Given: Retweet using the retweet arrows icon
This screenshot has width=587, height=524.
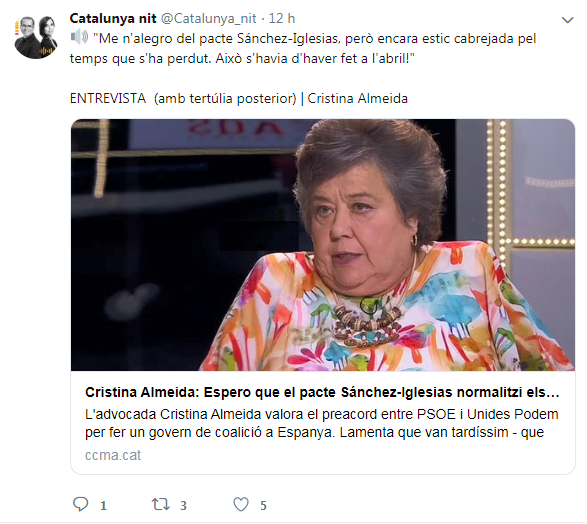Looking at the screenshot, I should click(x=161, y=504).
